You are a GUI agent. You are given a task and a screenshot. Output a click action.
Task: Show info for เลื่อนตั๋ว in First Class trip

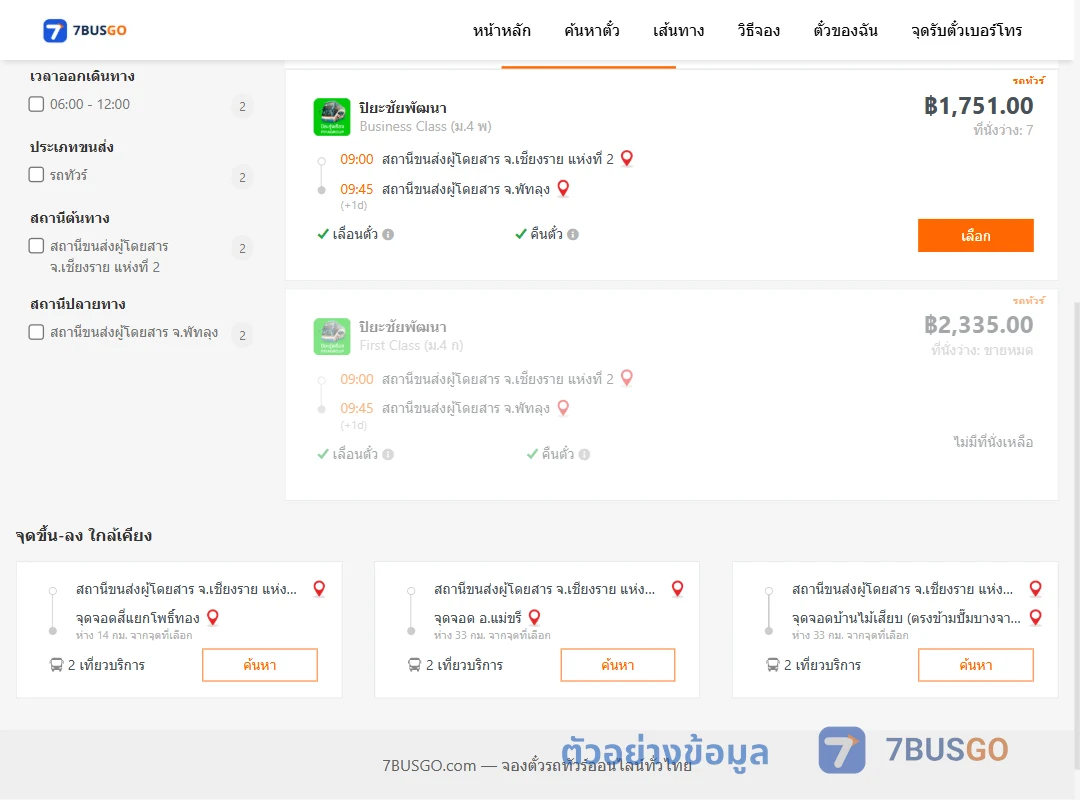(388, 454)
